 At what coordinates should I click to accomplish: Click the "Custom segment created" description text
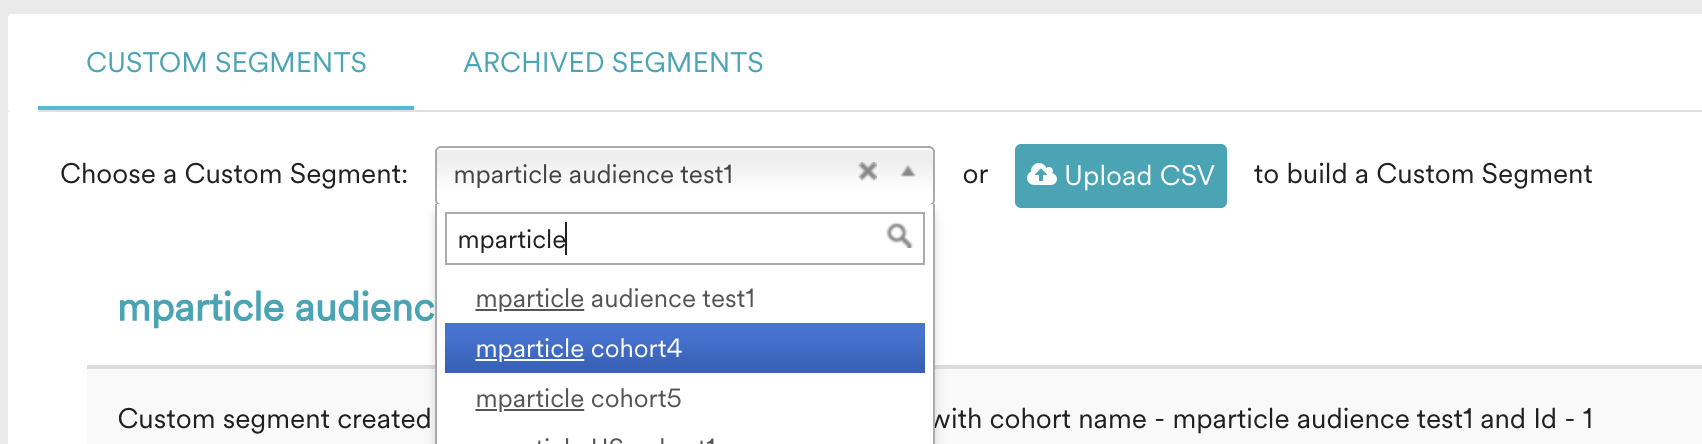274,419
